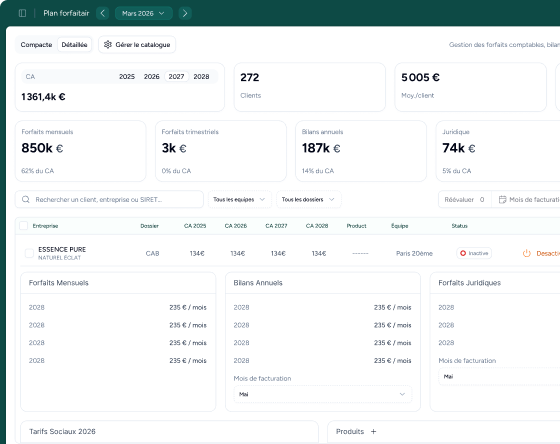
Task: Select CA year 2026
Action: point(151,77)
